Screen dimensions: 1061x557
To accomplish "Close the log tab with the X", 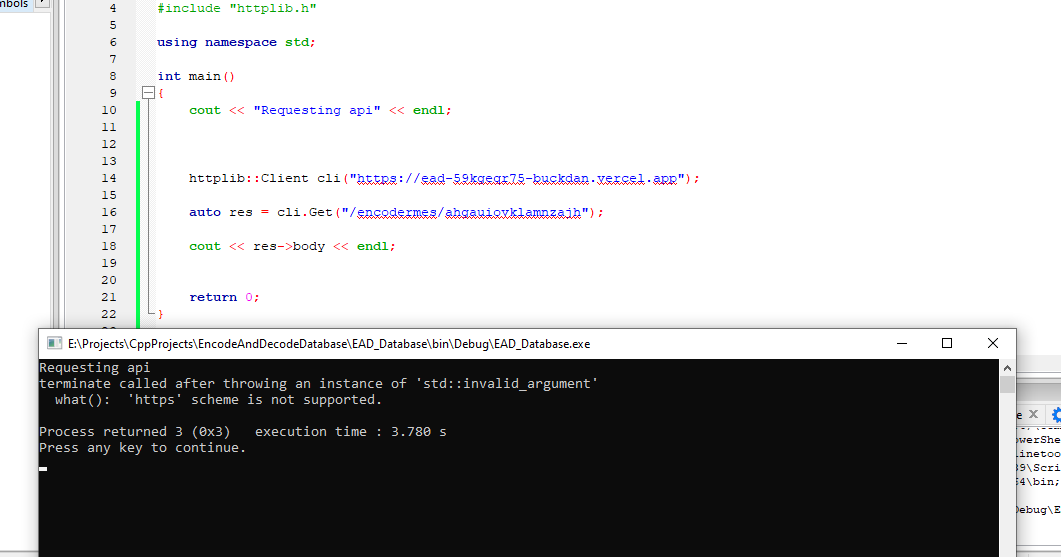I will point(1033,414).
